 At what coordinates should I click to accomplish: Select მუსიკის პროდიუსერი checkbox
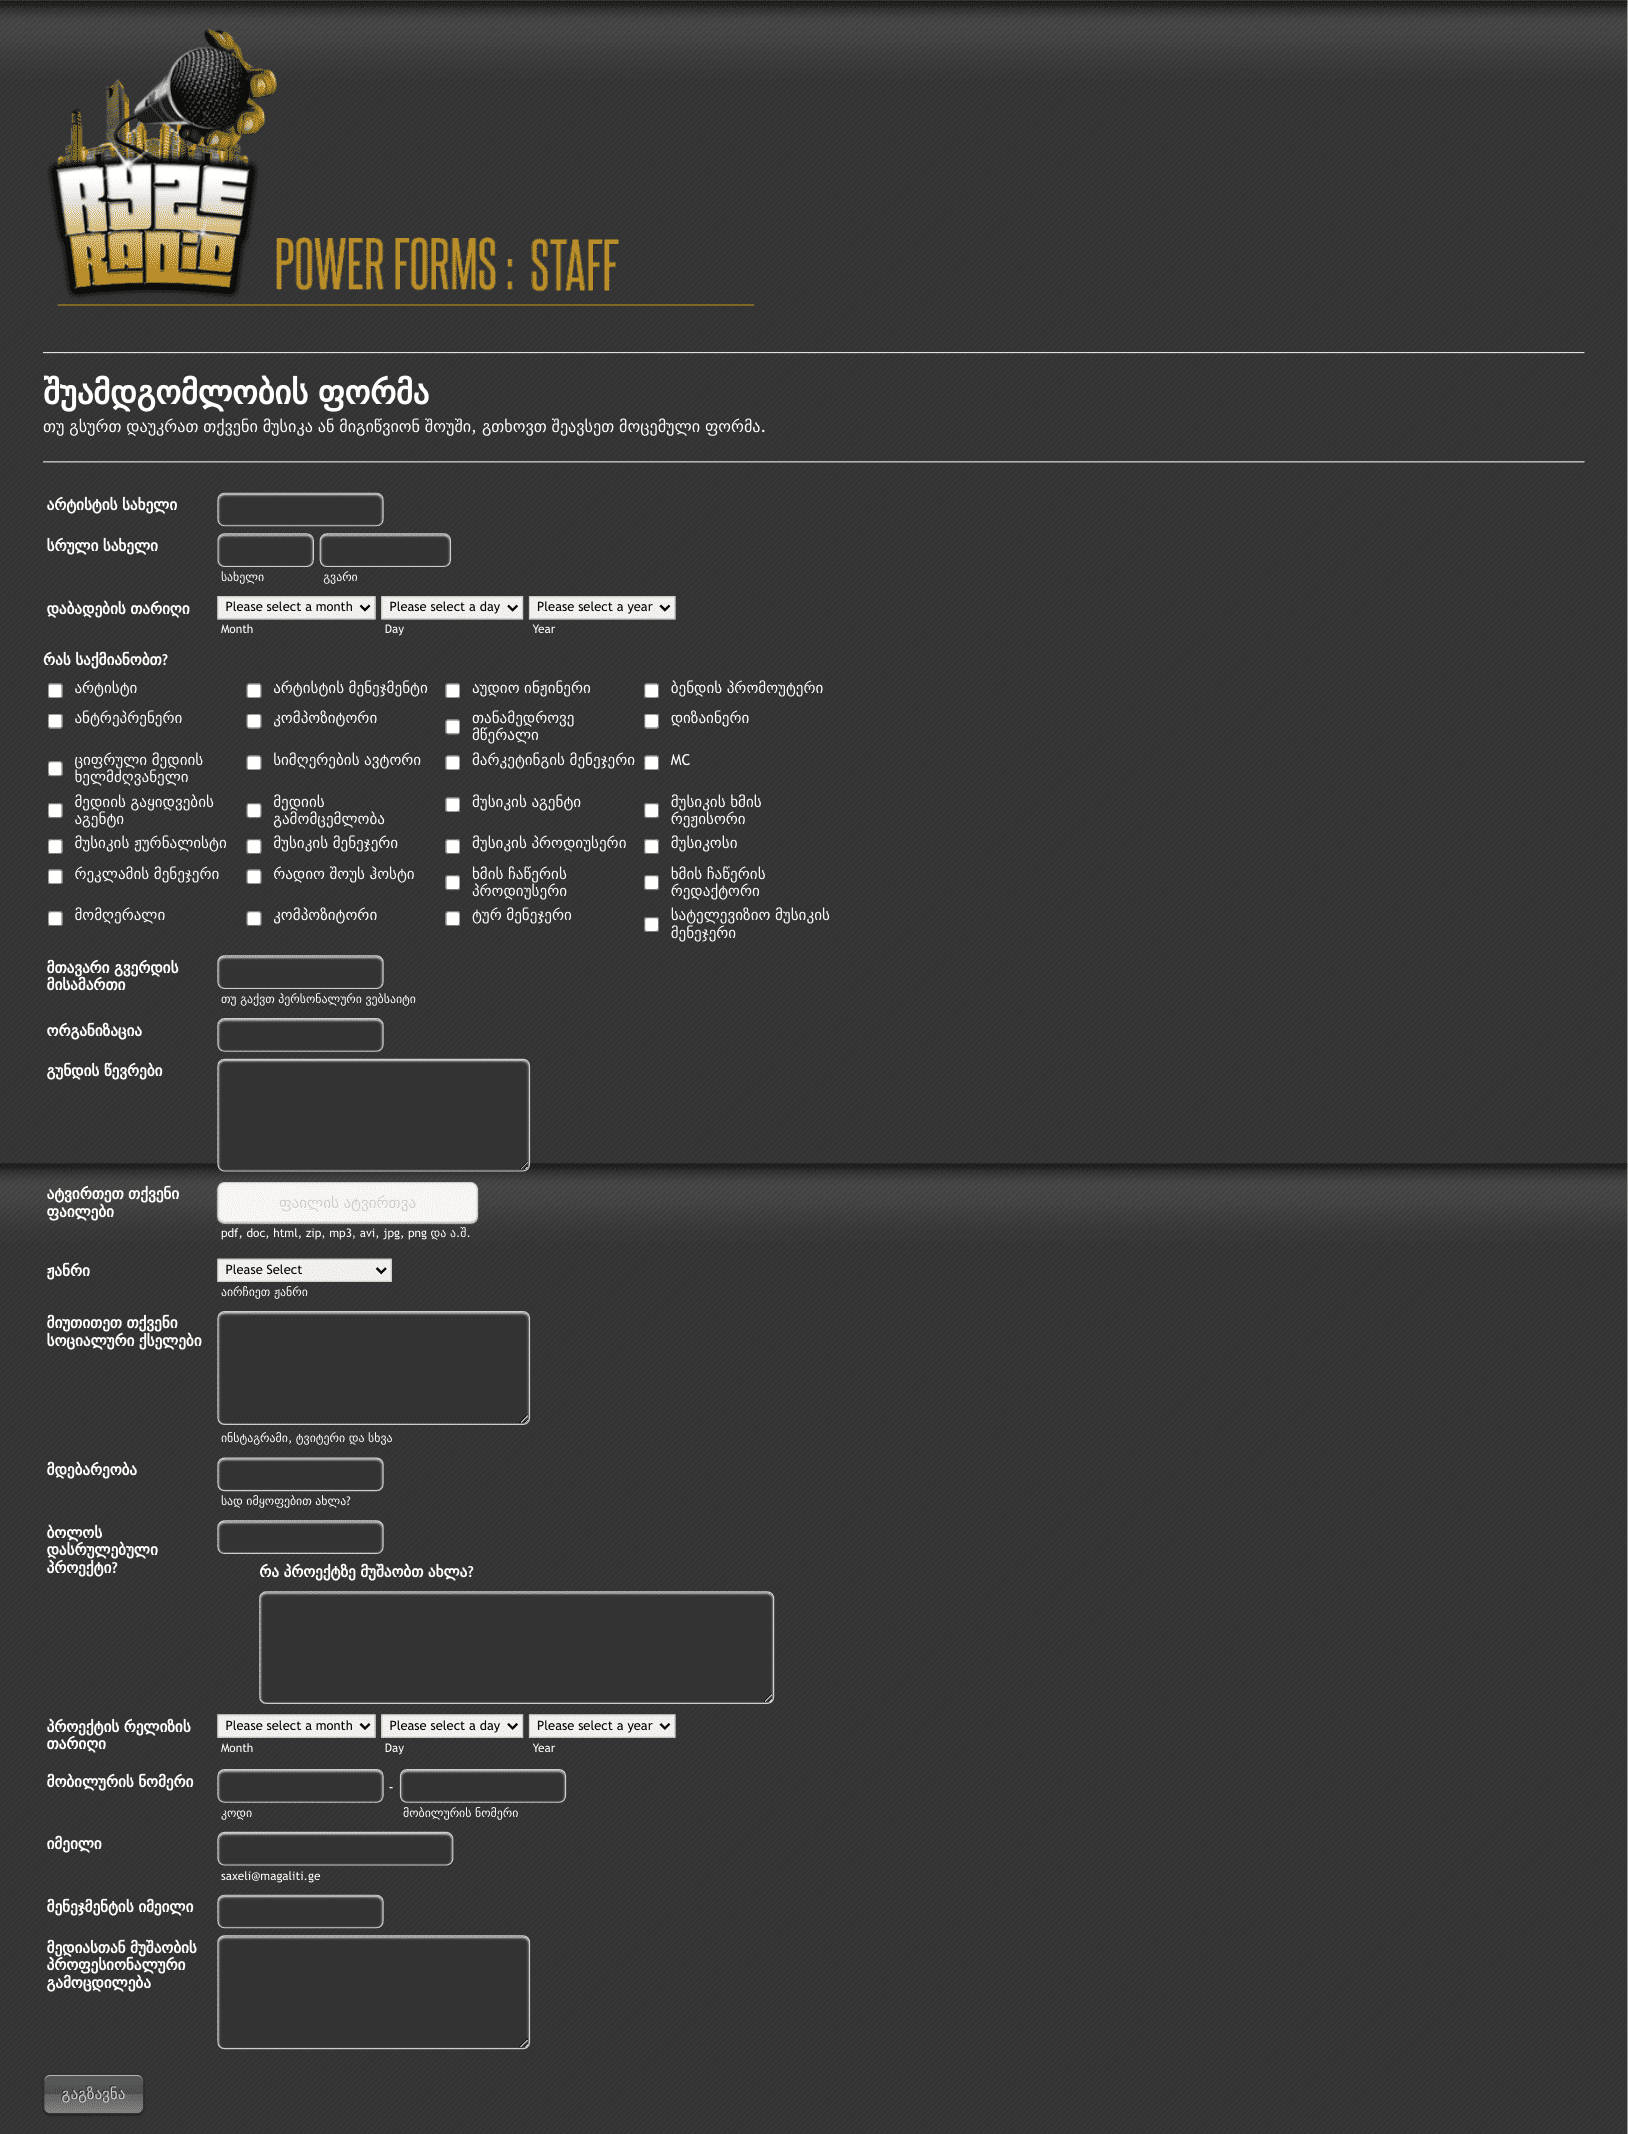pyautogui.click(x=453, y=846)
